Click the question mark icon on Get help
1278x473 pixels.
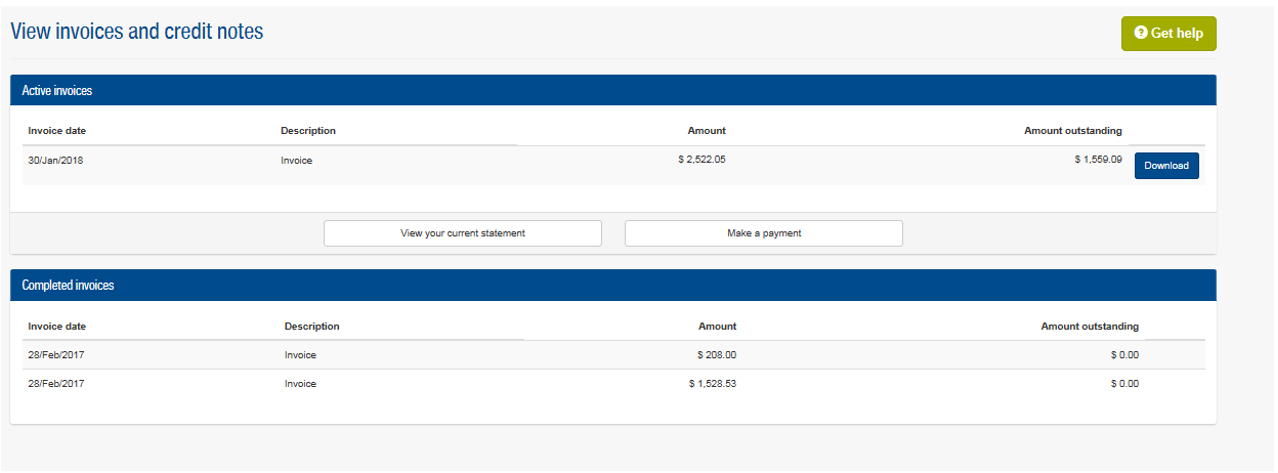[x=1141, y=33]
